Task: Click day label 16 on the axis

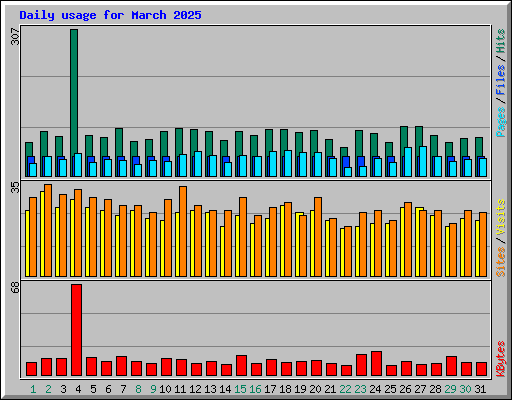Action: [x=255, y=389]
